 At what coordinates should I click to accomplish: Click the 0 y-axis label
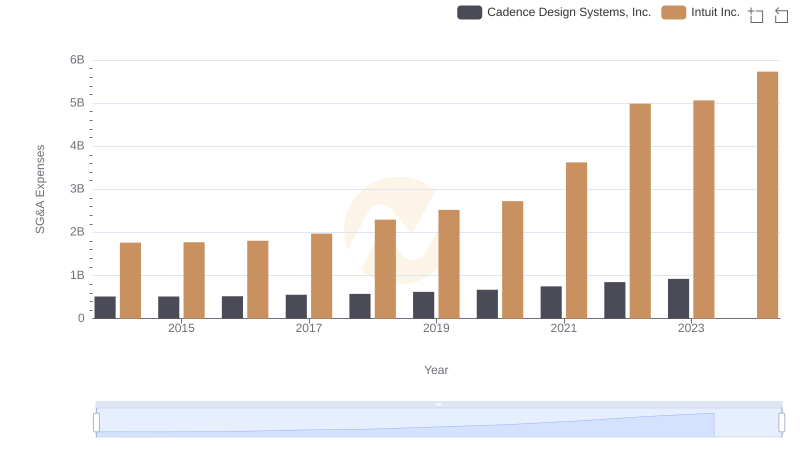pyautogui.click(x=81, y=318)
